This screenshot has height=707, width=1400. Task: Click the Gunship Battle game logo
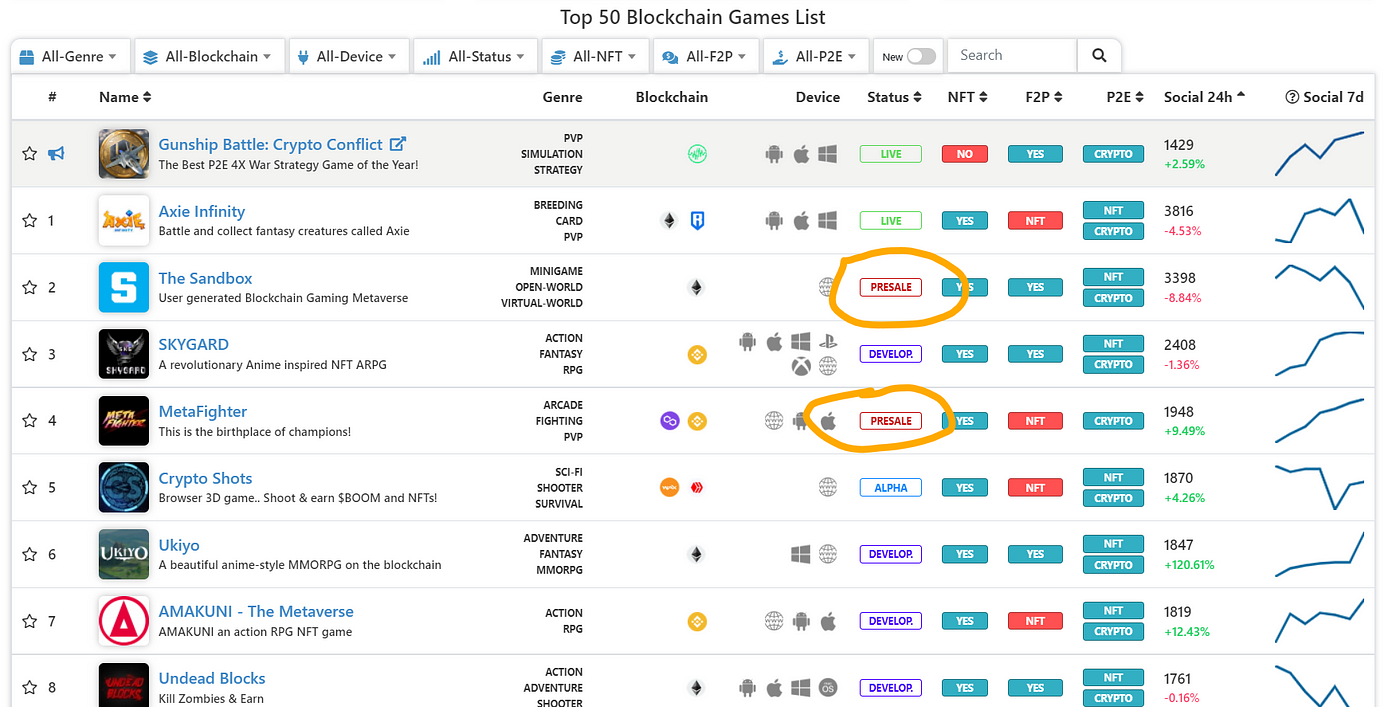pos(124,154)
